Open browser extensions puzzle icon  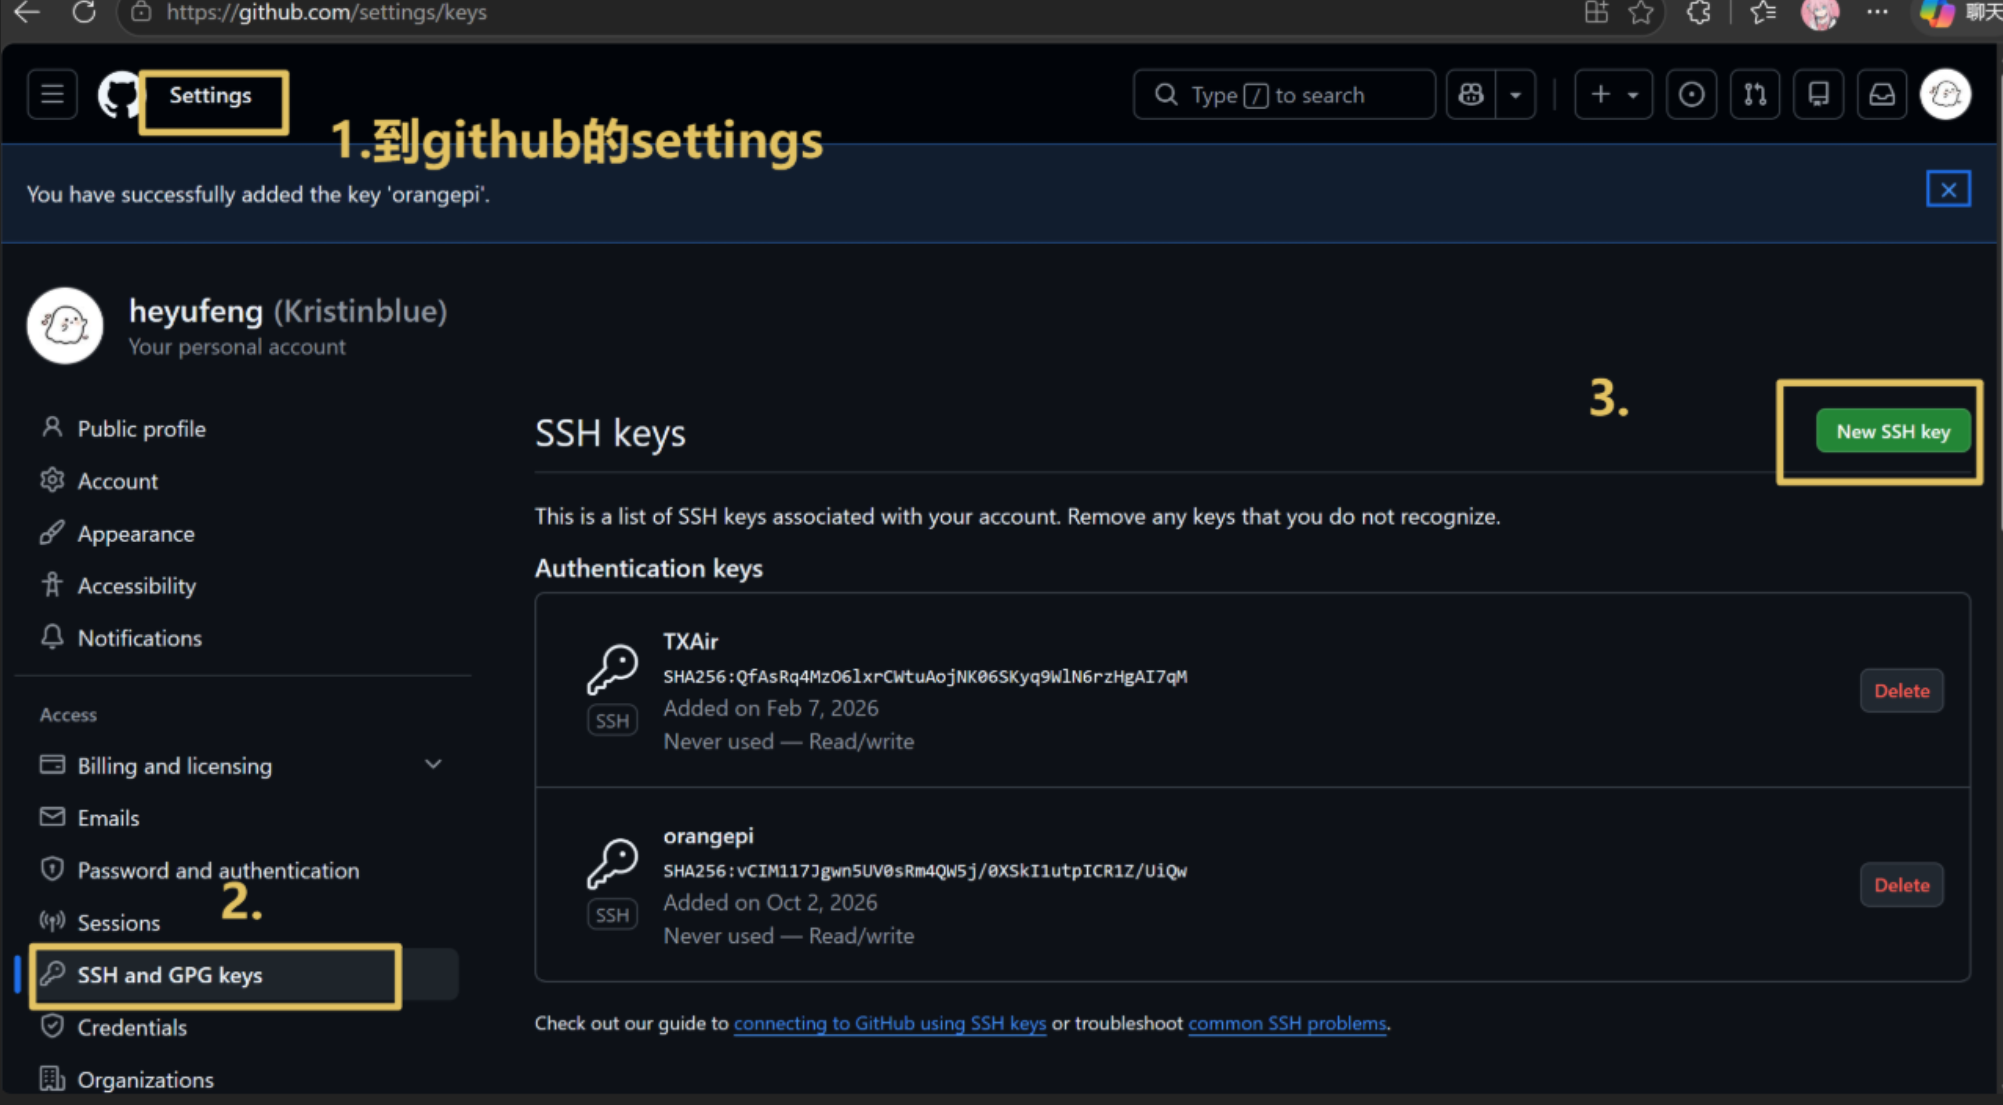coord(1699,13)
